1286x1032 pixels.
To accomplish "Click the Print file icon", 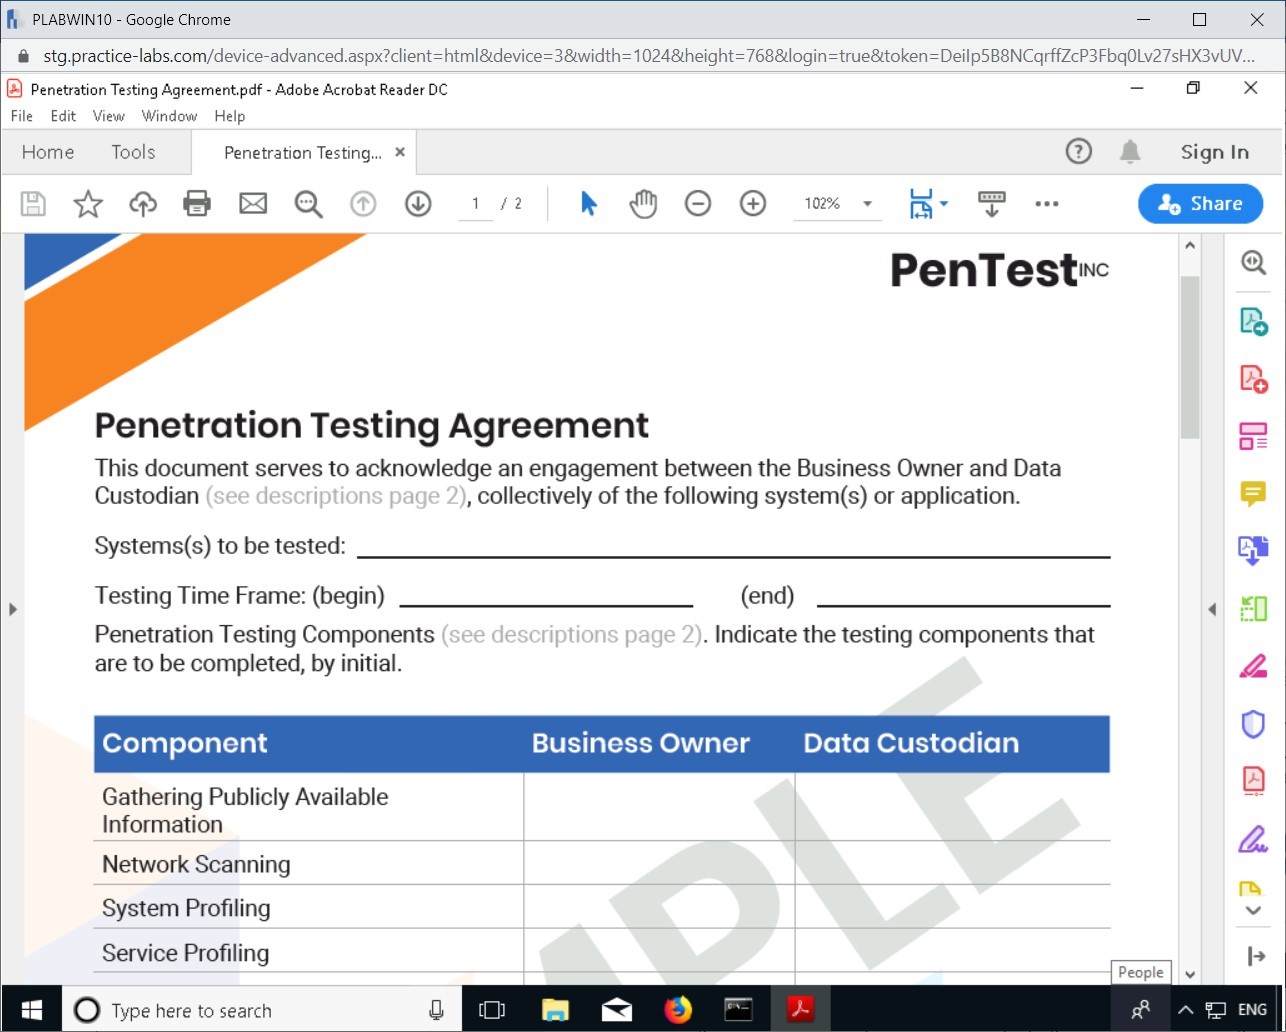I will [x=197, y=204].
